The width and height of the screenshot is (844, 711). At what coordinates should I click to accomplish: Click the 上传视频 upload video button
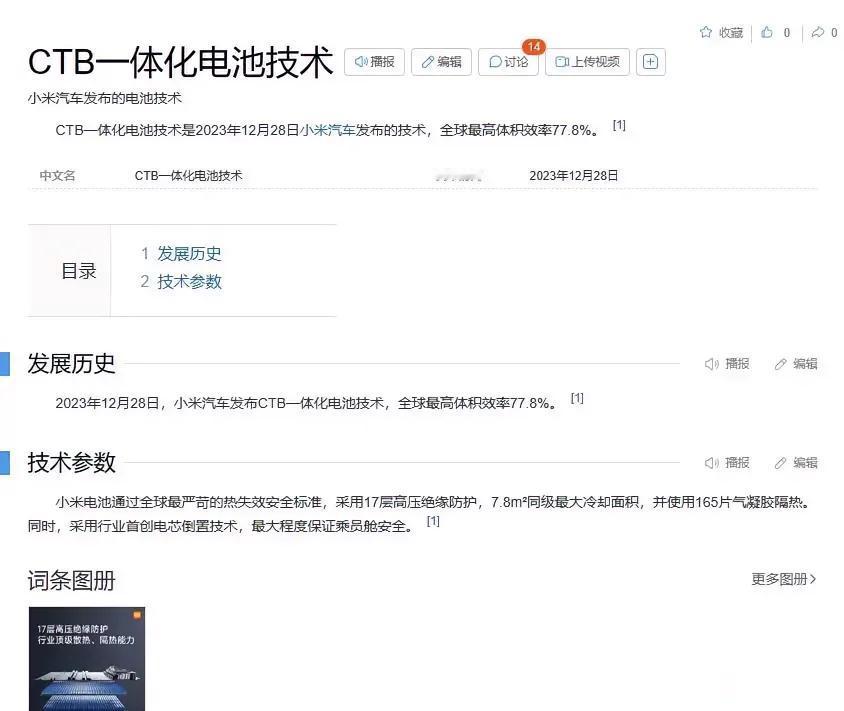click(x=587, y=62)
